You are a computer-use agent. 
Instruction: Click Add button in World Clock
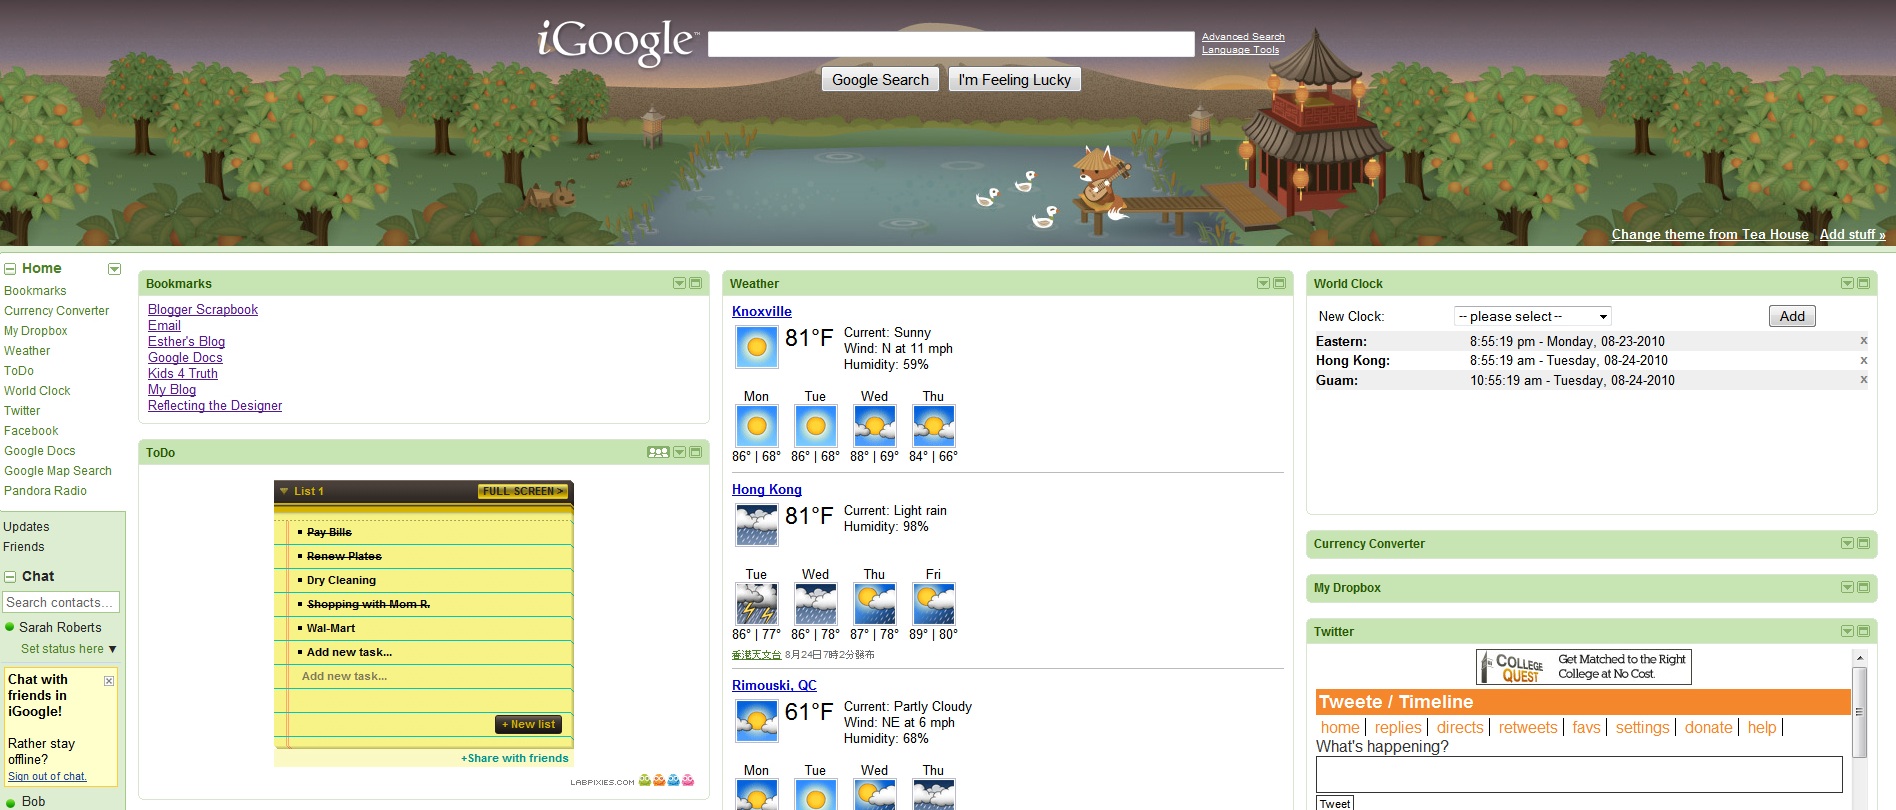coord(1792,316)
